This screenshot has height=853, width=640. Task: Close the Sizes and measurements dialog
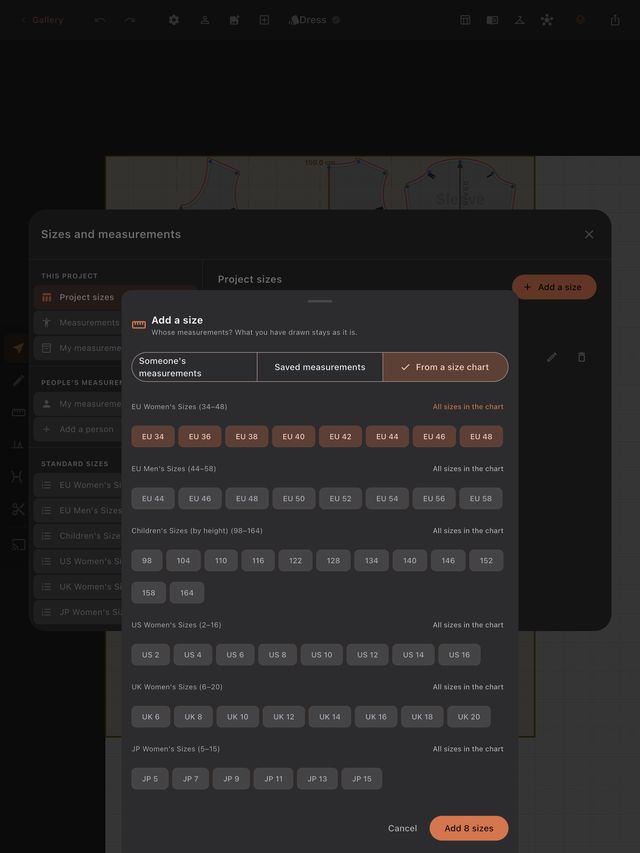(x=589, y=234)
